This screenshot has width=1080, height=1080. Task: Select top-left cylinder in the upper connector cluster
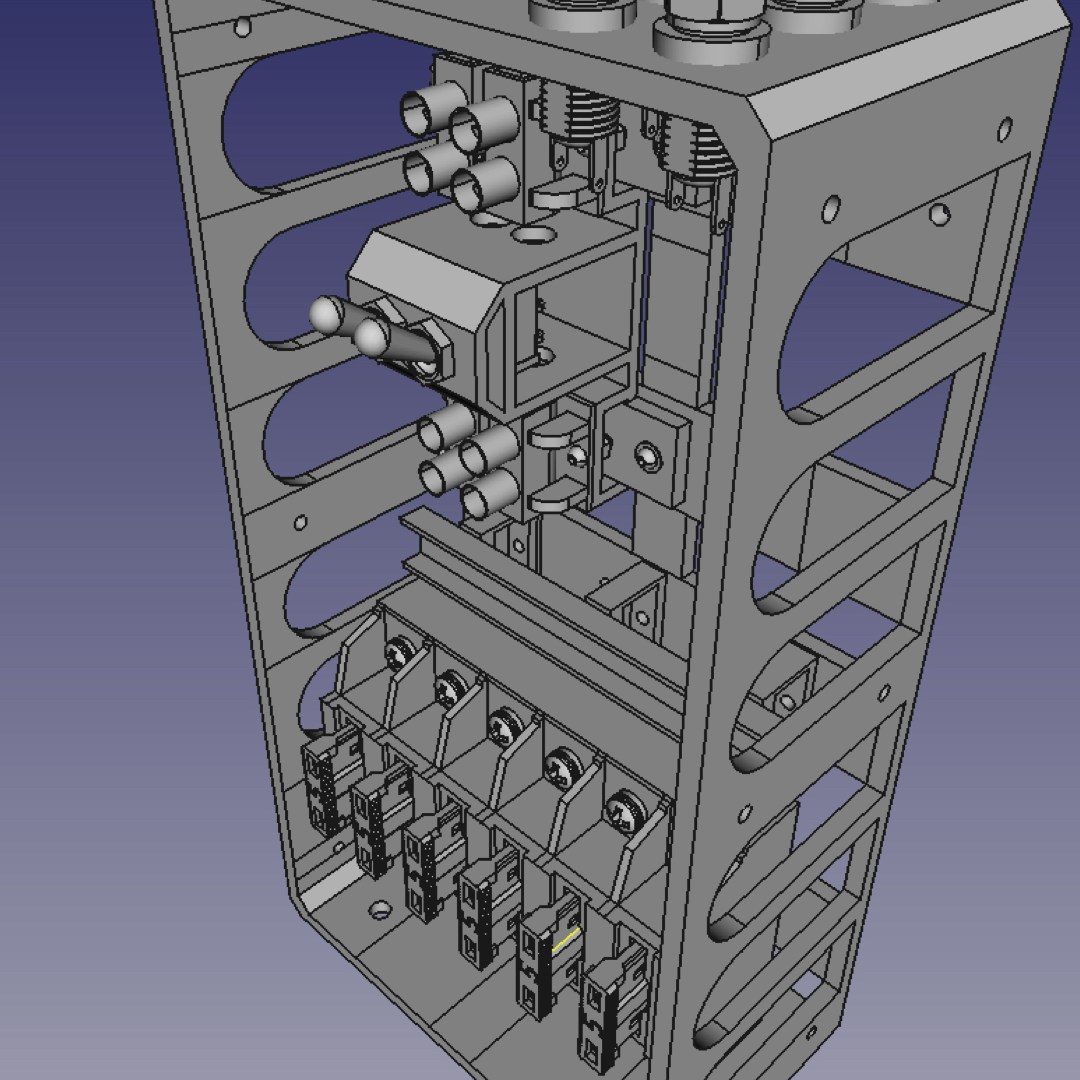click(425, 112)
